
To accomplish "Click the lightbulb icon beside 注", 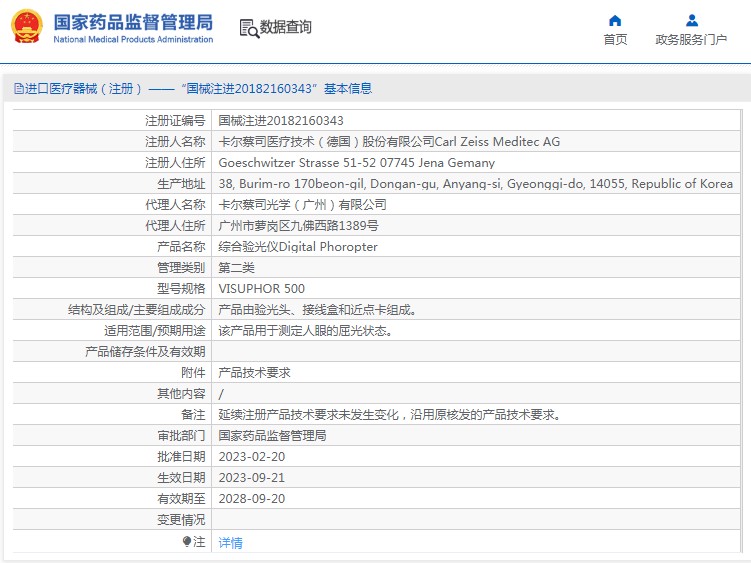I will pos(187,541).
